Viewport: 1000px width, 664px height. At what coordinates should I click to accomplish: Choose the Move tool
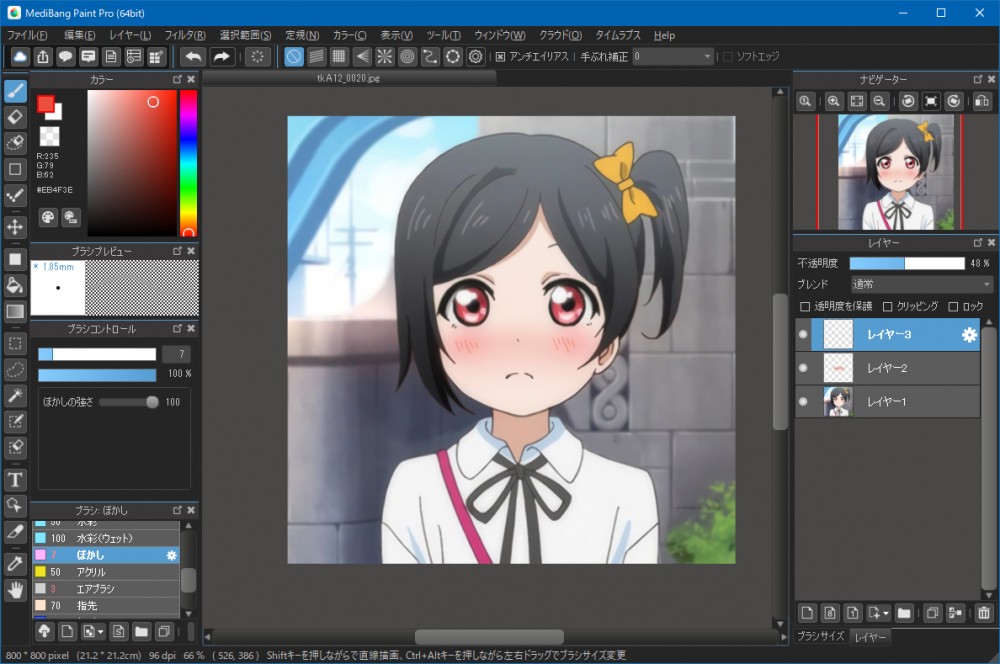15,226
